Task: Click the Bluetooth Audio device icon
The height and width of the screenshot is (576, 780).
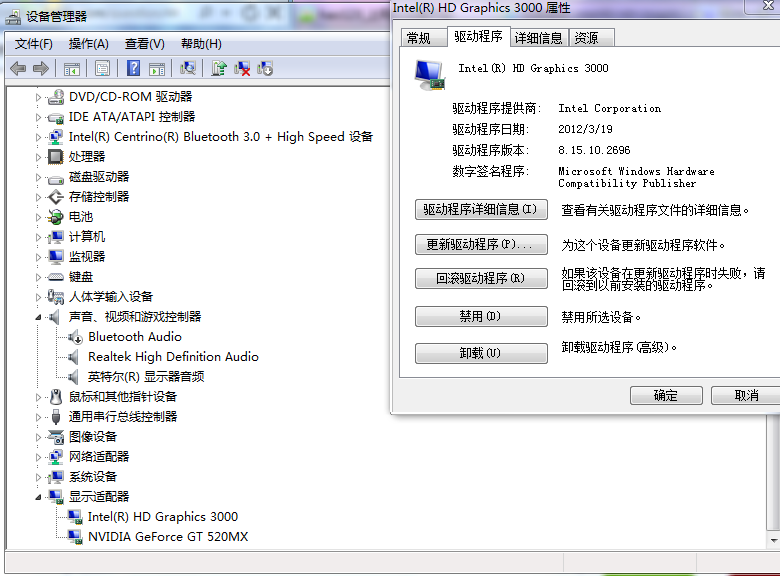Action: pos(75,337)
